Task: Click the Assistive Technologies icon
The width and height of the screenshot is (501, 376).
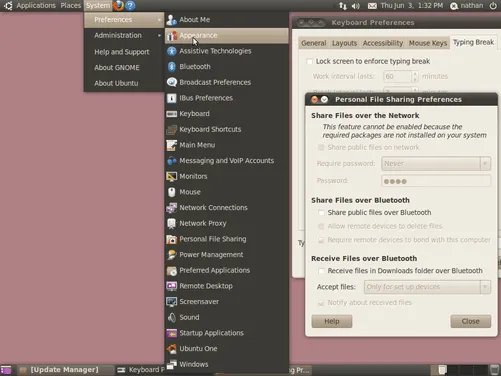Action: 171,51
